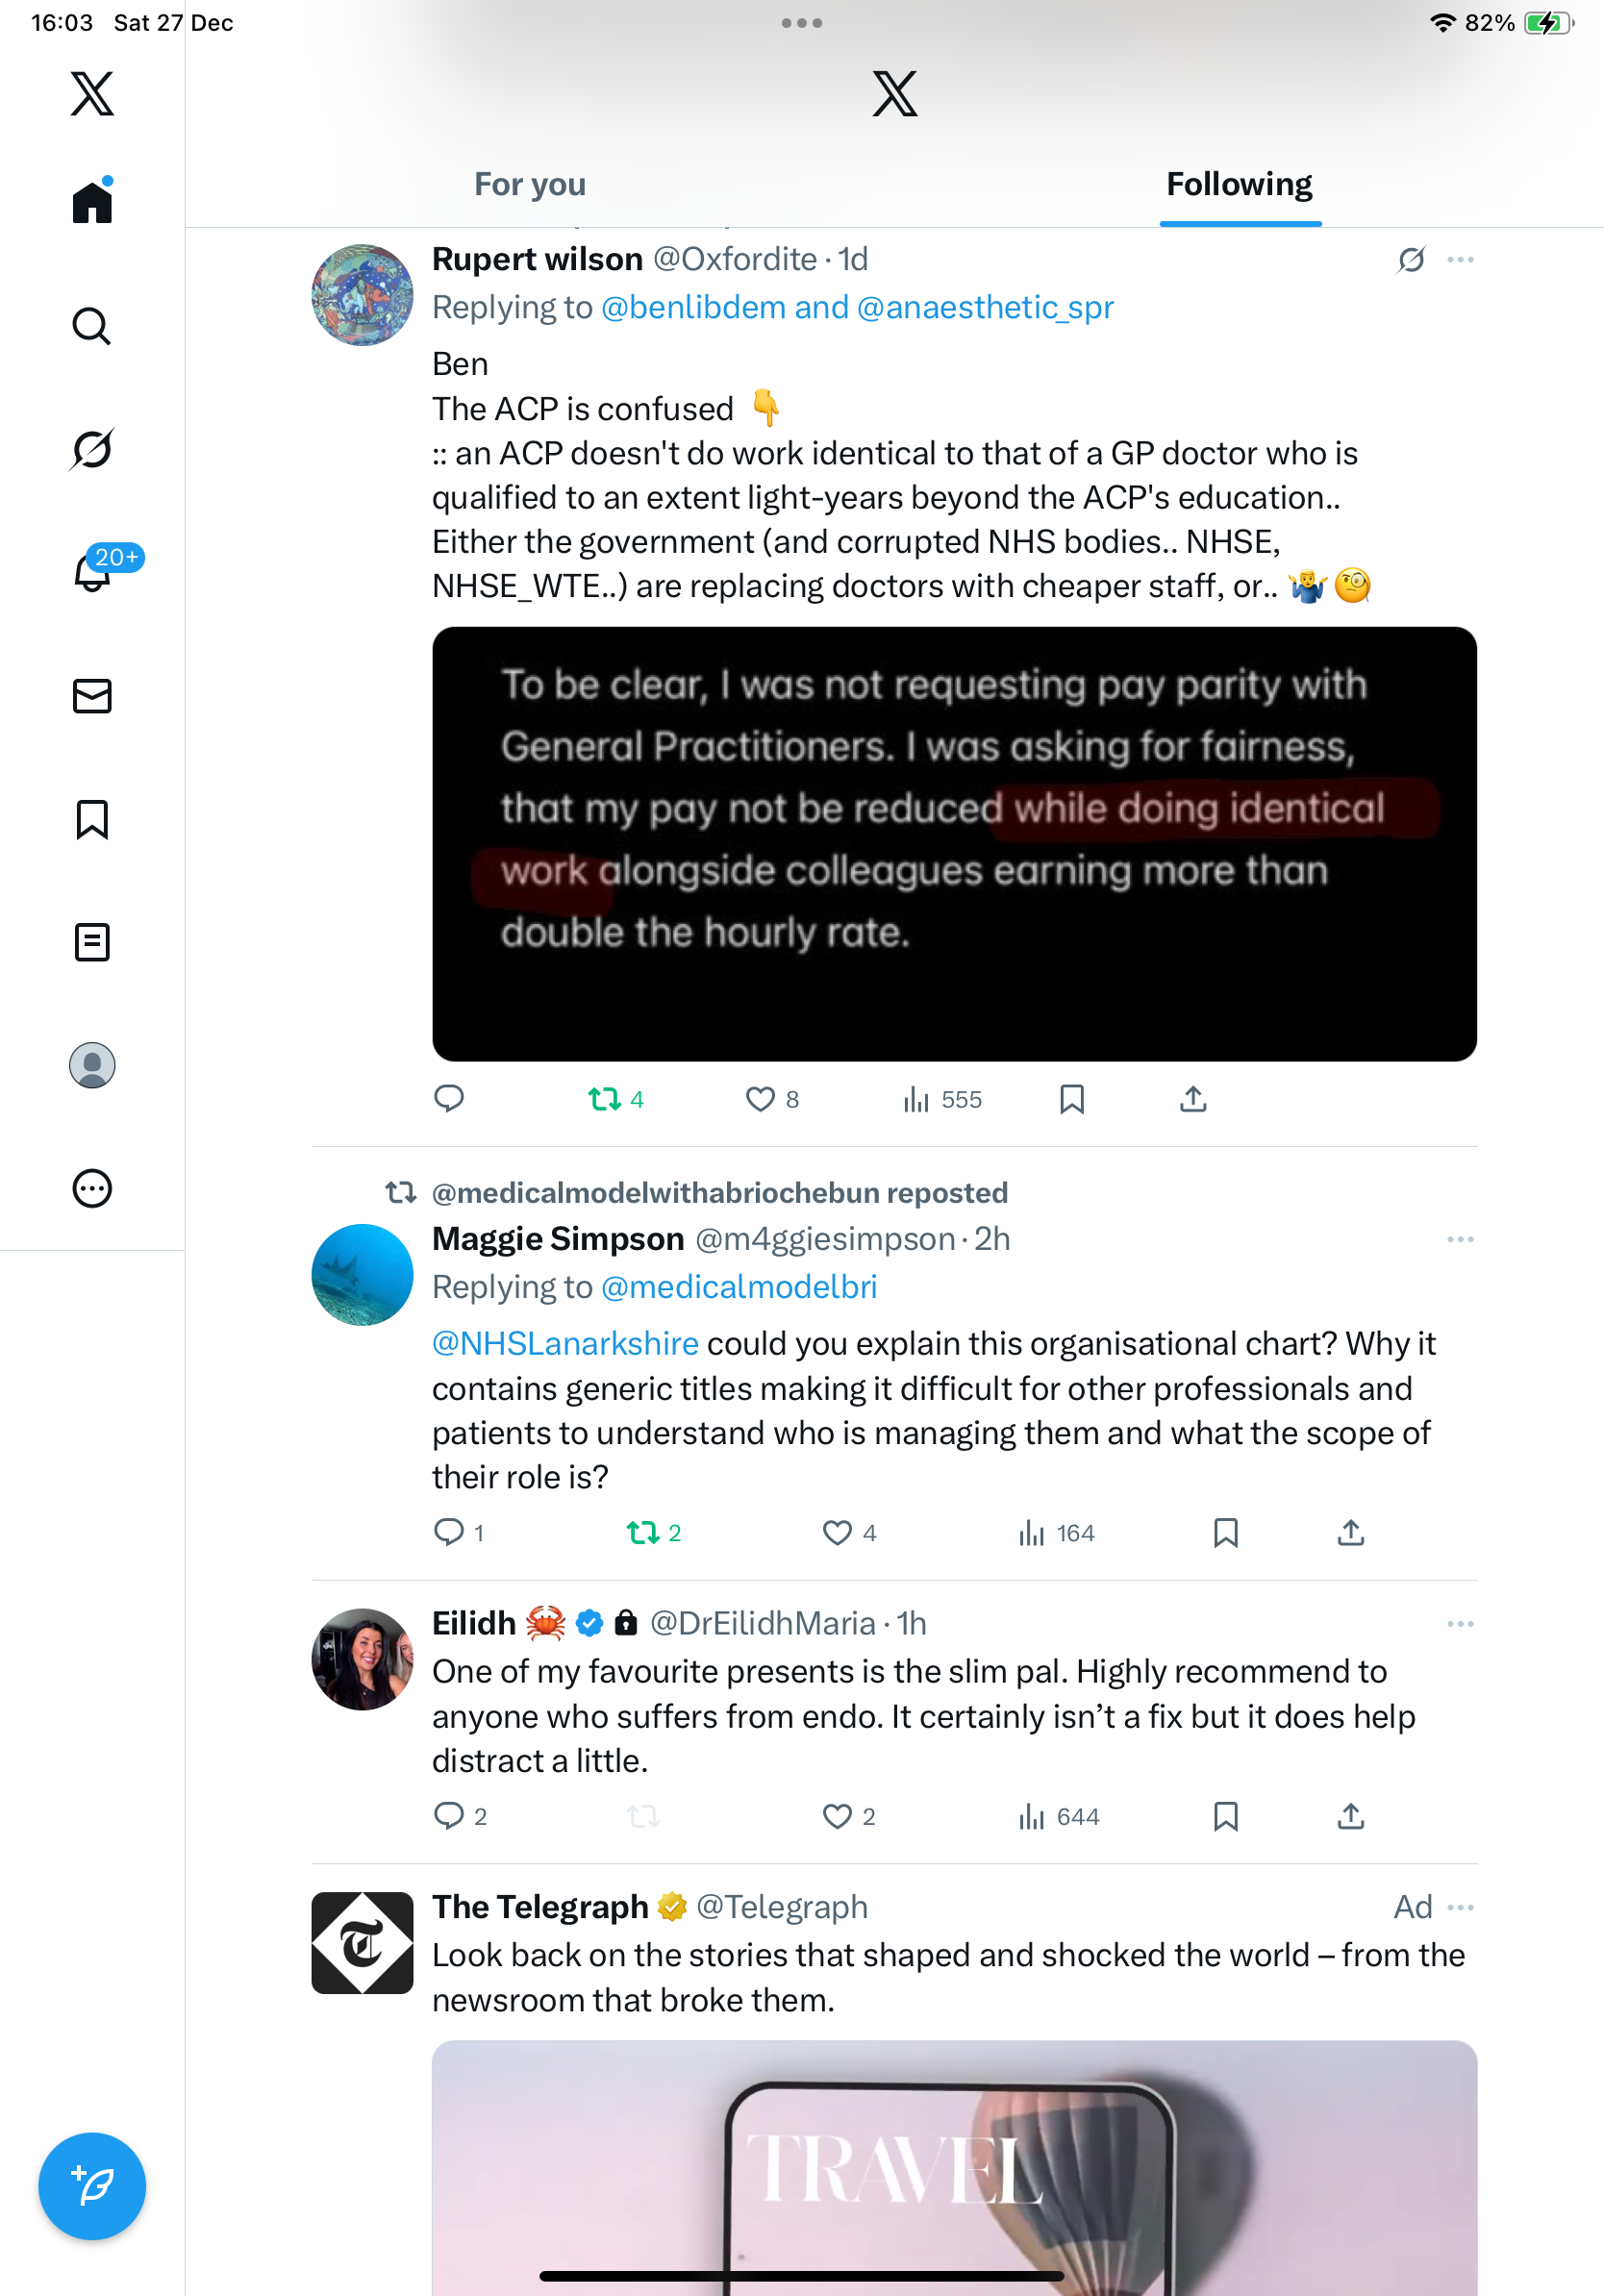Switch to the For you tab

pos(530,185)
